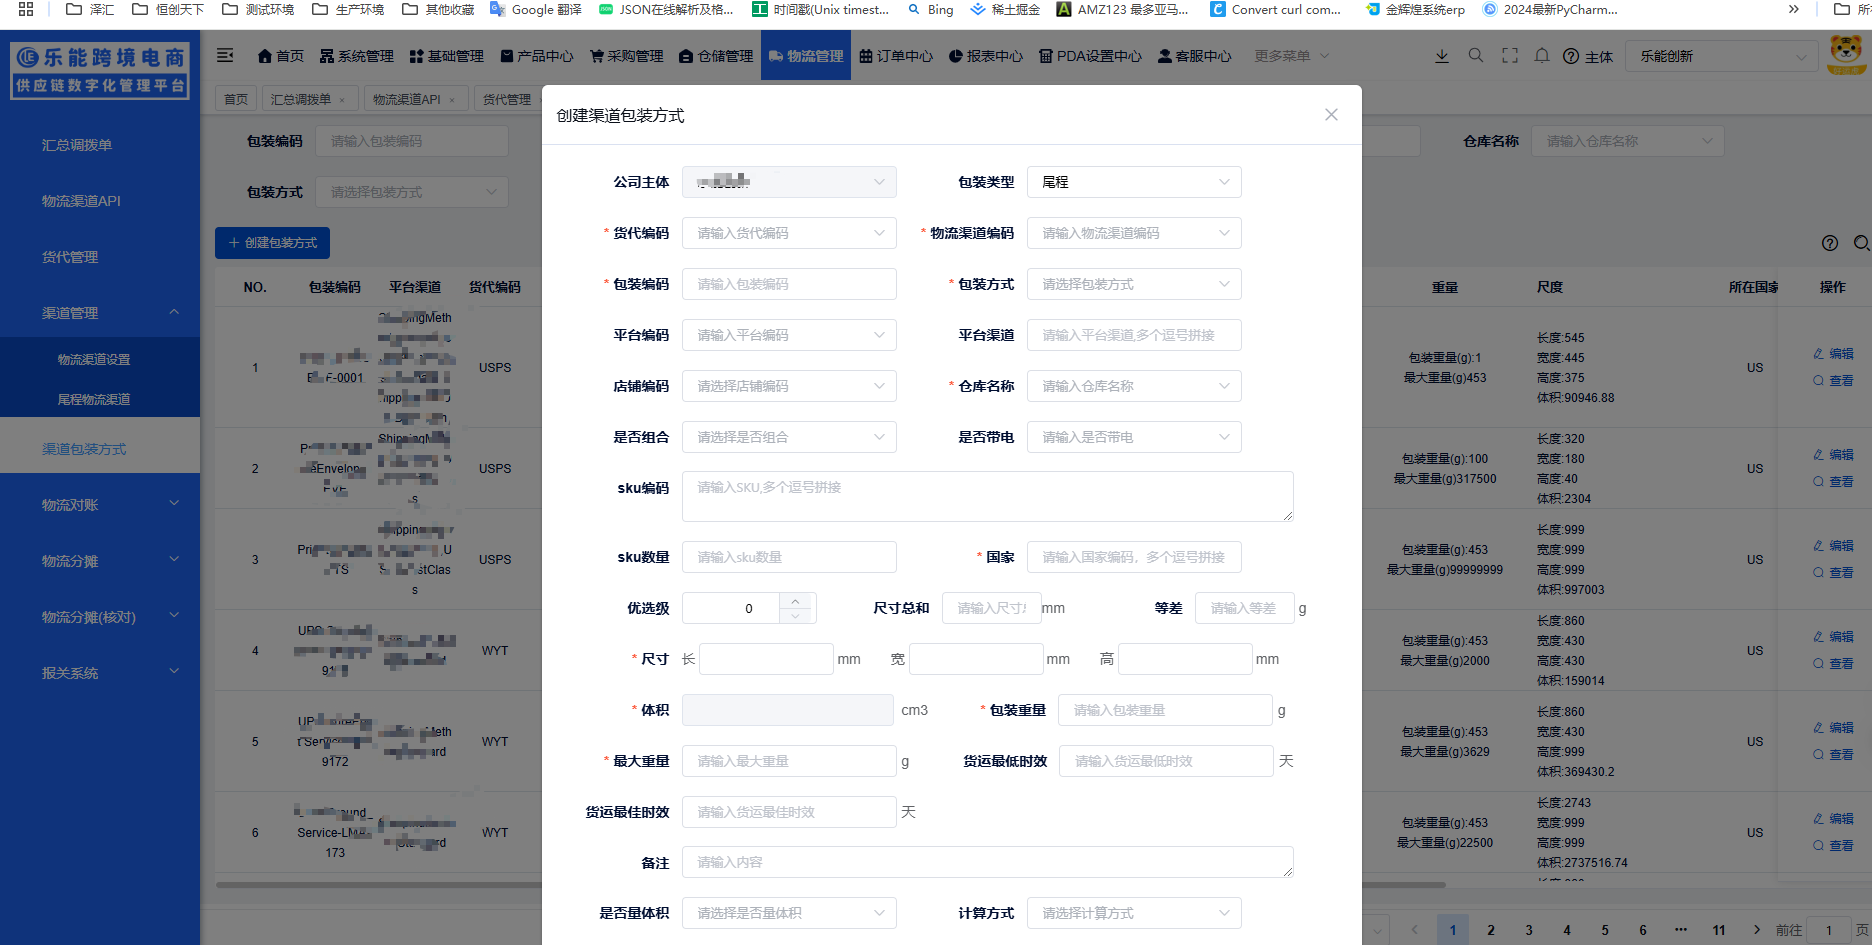This screenshot has width=1872, height=945.
Task: Click the help icon above the table
Action: [1830, 243]
